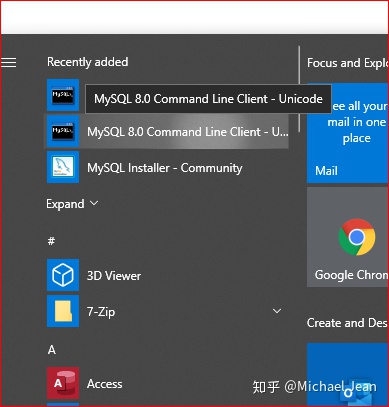This screenshot has height=407, width=389.
Task: Open the Outlook tile
Action: tap(348, 375)
